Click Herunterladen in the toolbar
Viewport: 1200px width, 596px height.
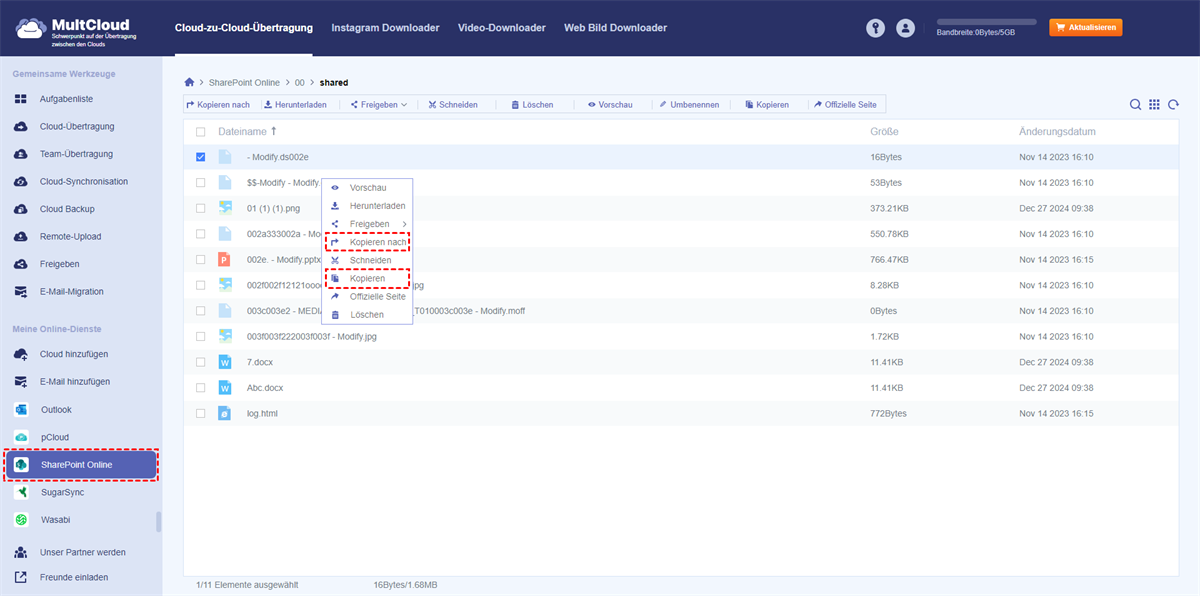(x=295, y=105)
